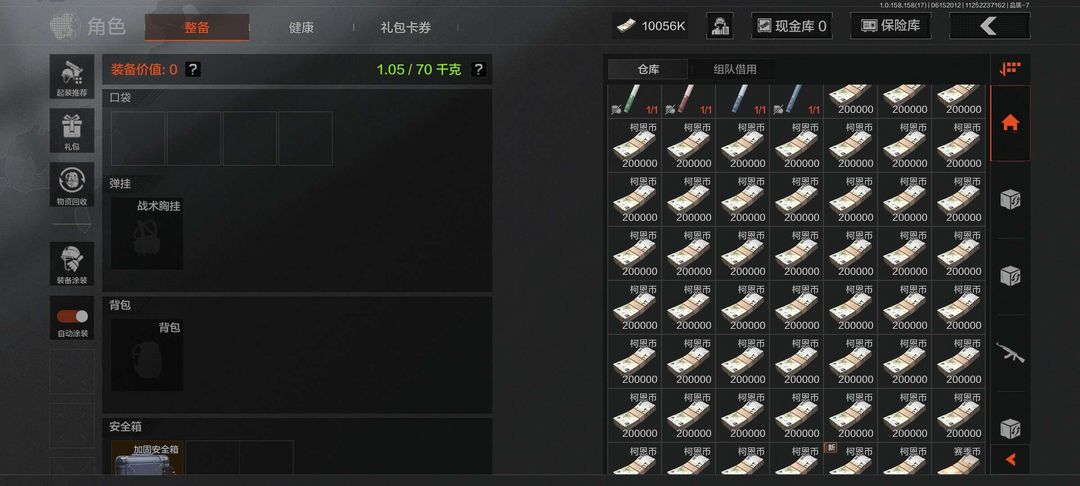
Task: Open the 现金库 cash vault button
Action: tap(791, 26)
